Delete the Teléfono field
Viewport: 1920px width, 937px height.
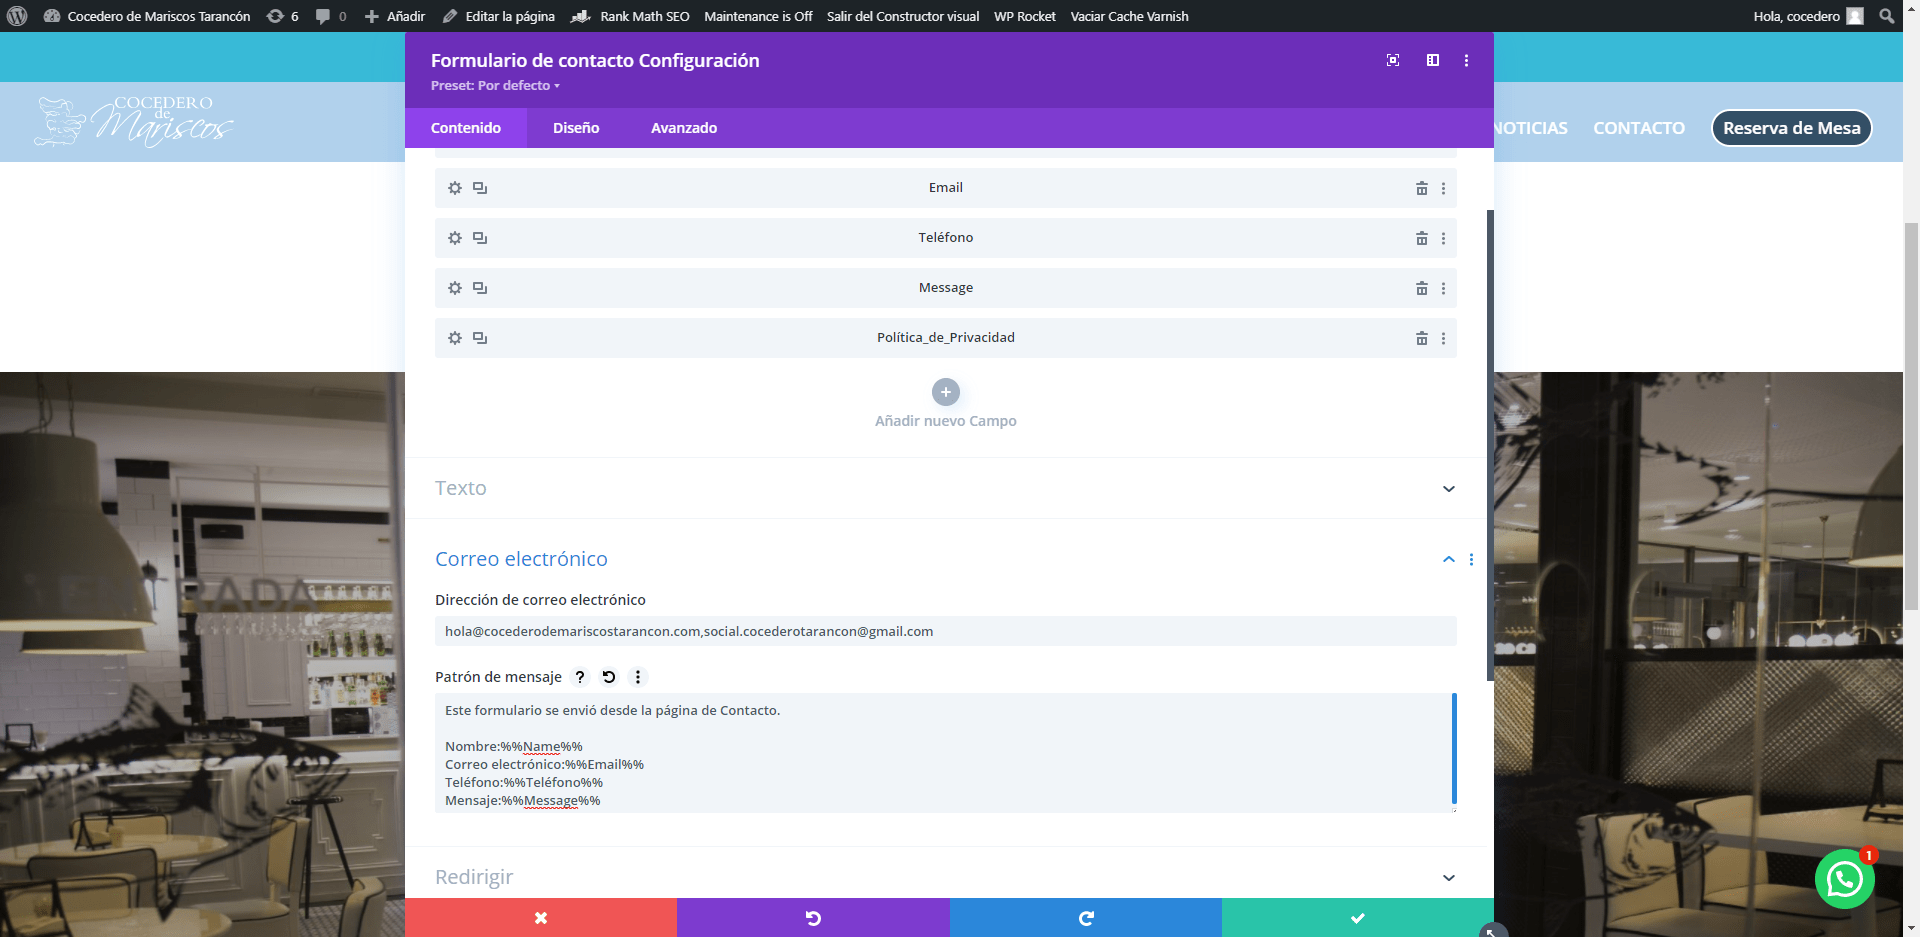[1421, 238]
